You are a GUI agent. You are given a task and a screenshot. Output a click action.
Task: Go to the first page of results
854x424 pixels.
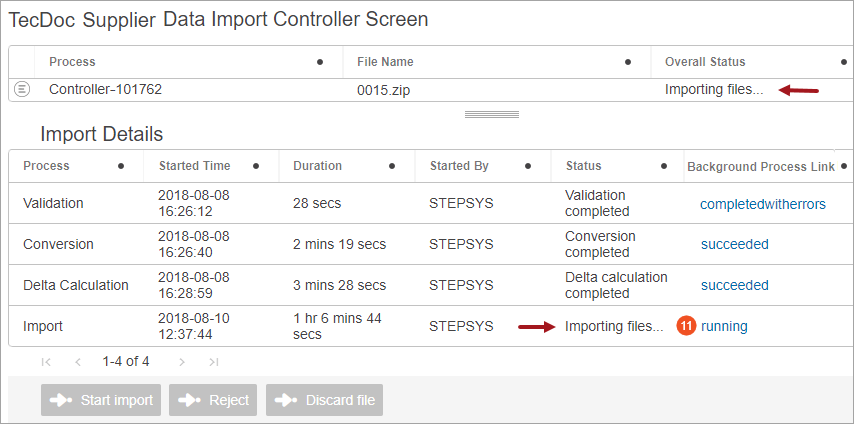46,362
